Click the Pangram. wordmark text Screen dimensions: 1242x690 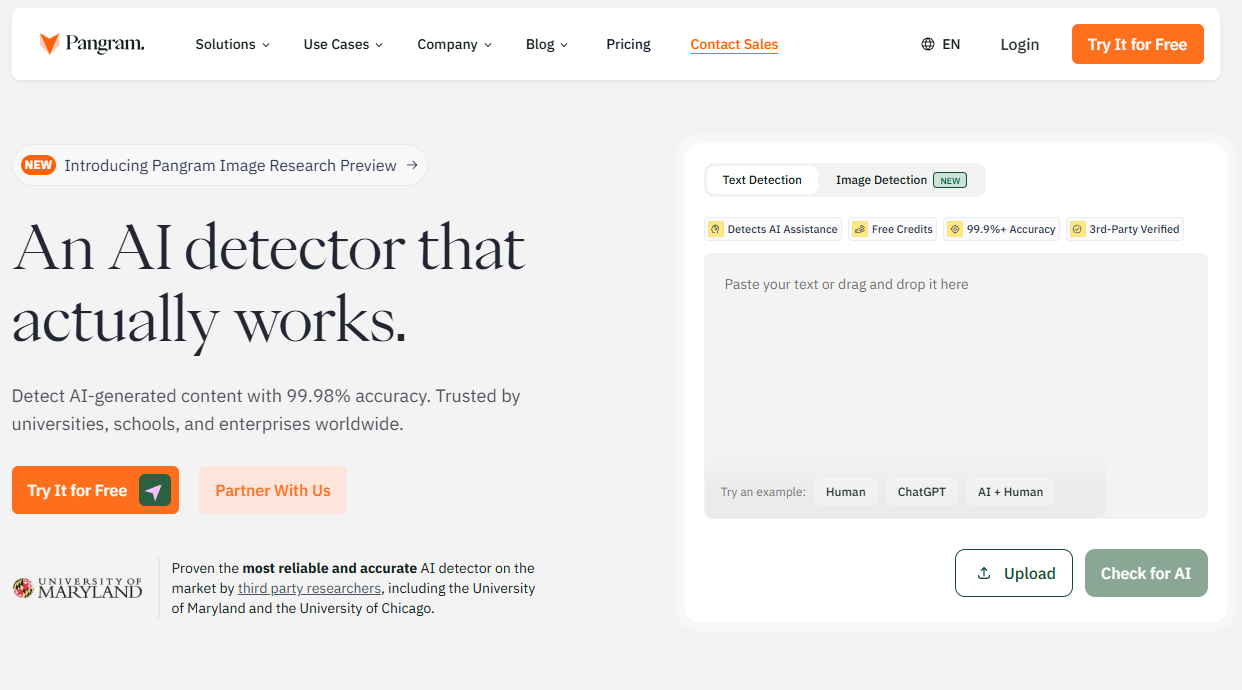pyautogui.click(x=105, y=44)
